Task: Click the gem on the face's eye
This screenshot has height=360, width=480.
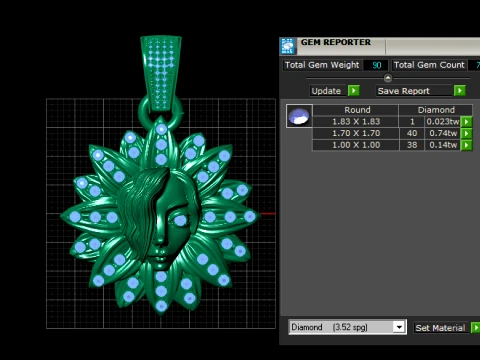Action: coord(180,220)
